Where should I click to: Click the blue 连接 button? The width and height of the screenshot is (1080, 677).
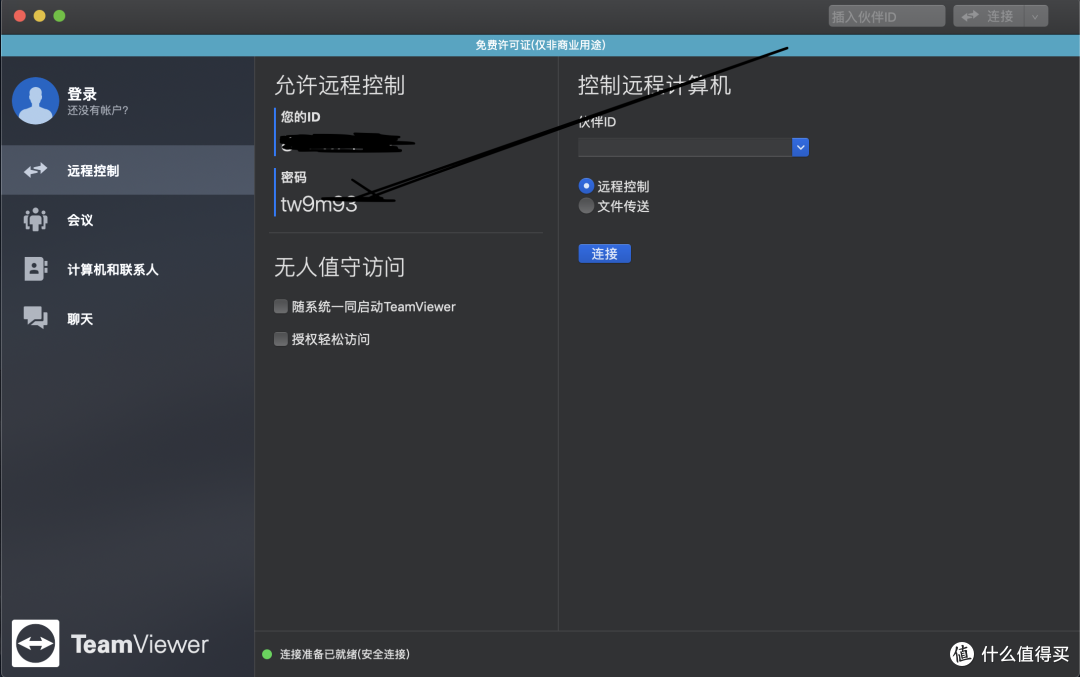coord(604,253)
